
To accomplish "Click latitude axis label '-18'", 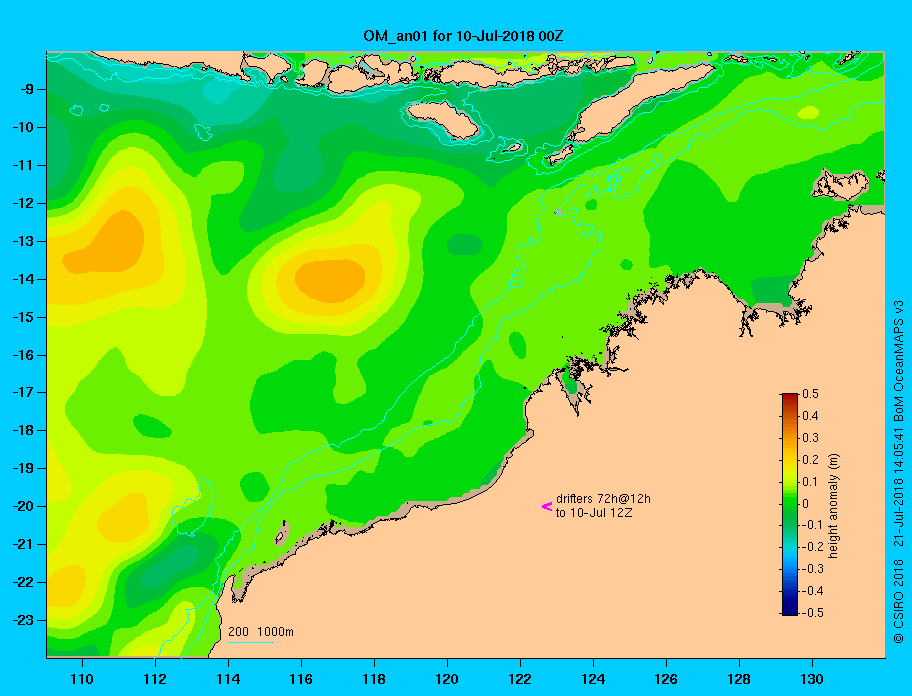I will tap(24, 430).
